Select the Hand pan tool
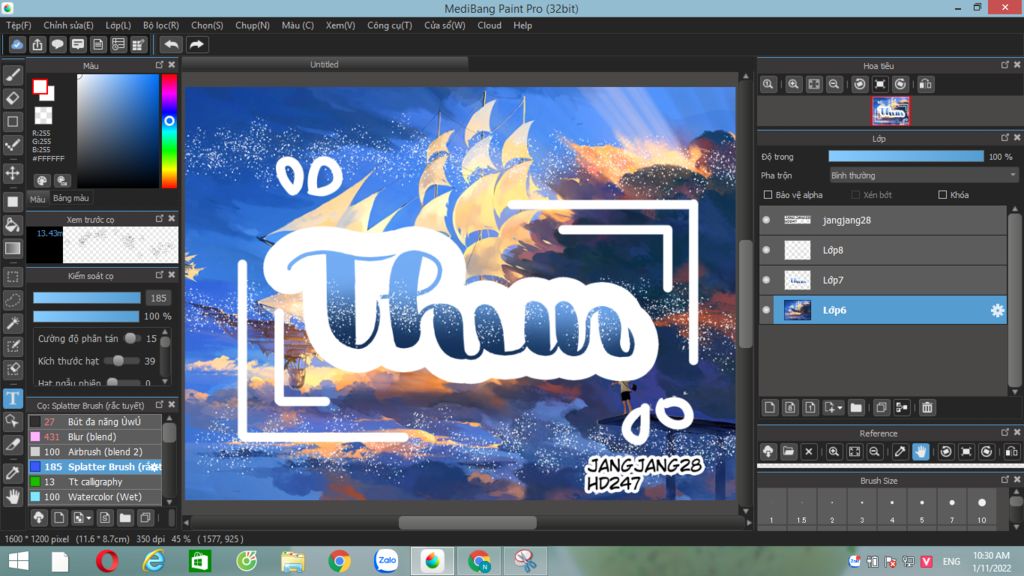1024x576 pixels. tap(12, 496)
